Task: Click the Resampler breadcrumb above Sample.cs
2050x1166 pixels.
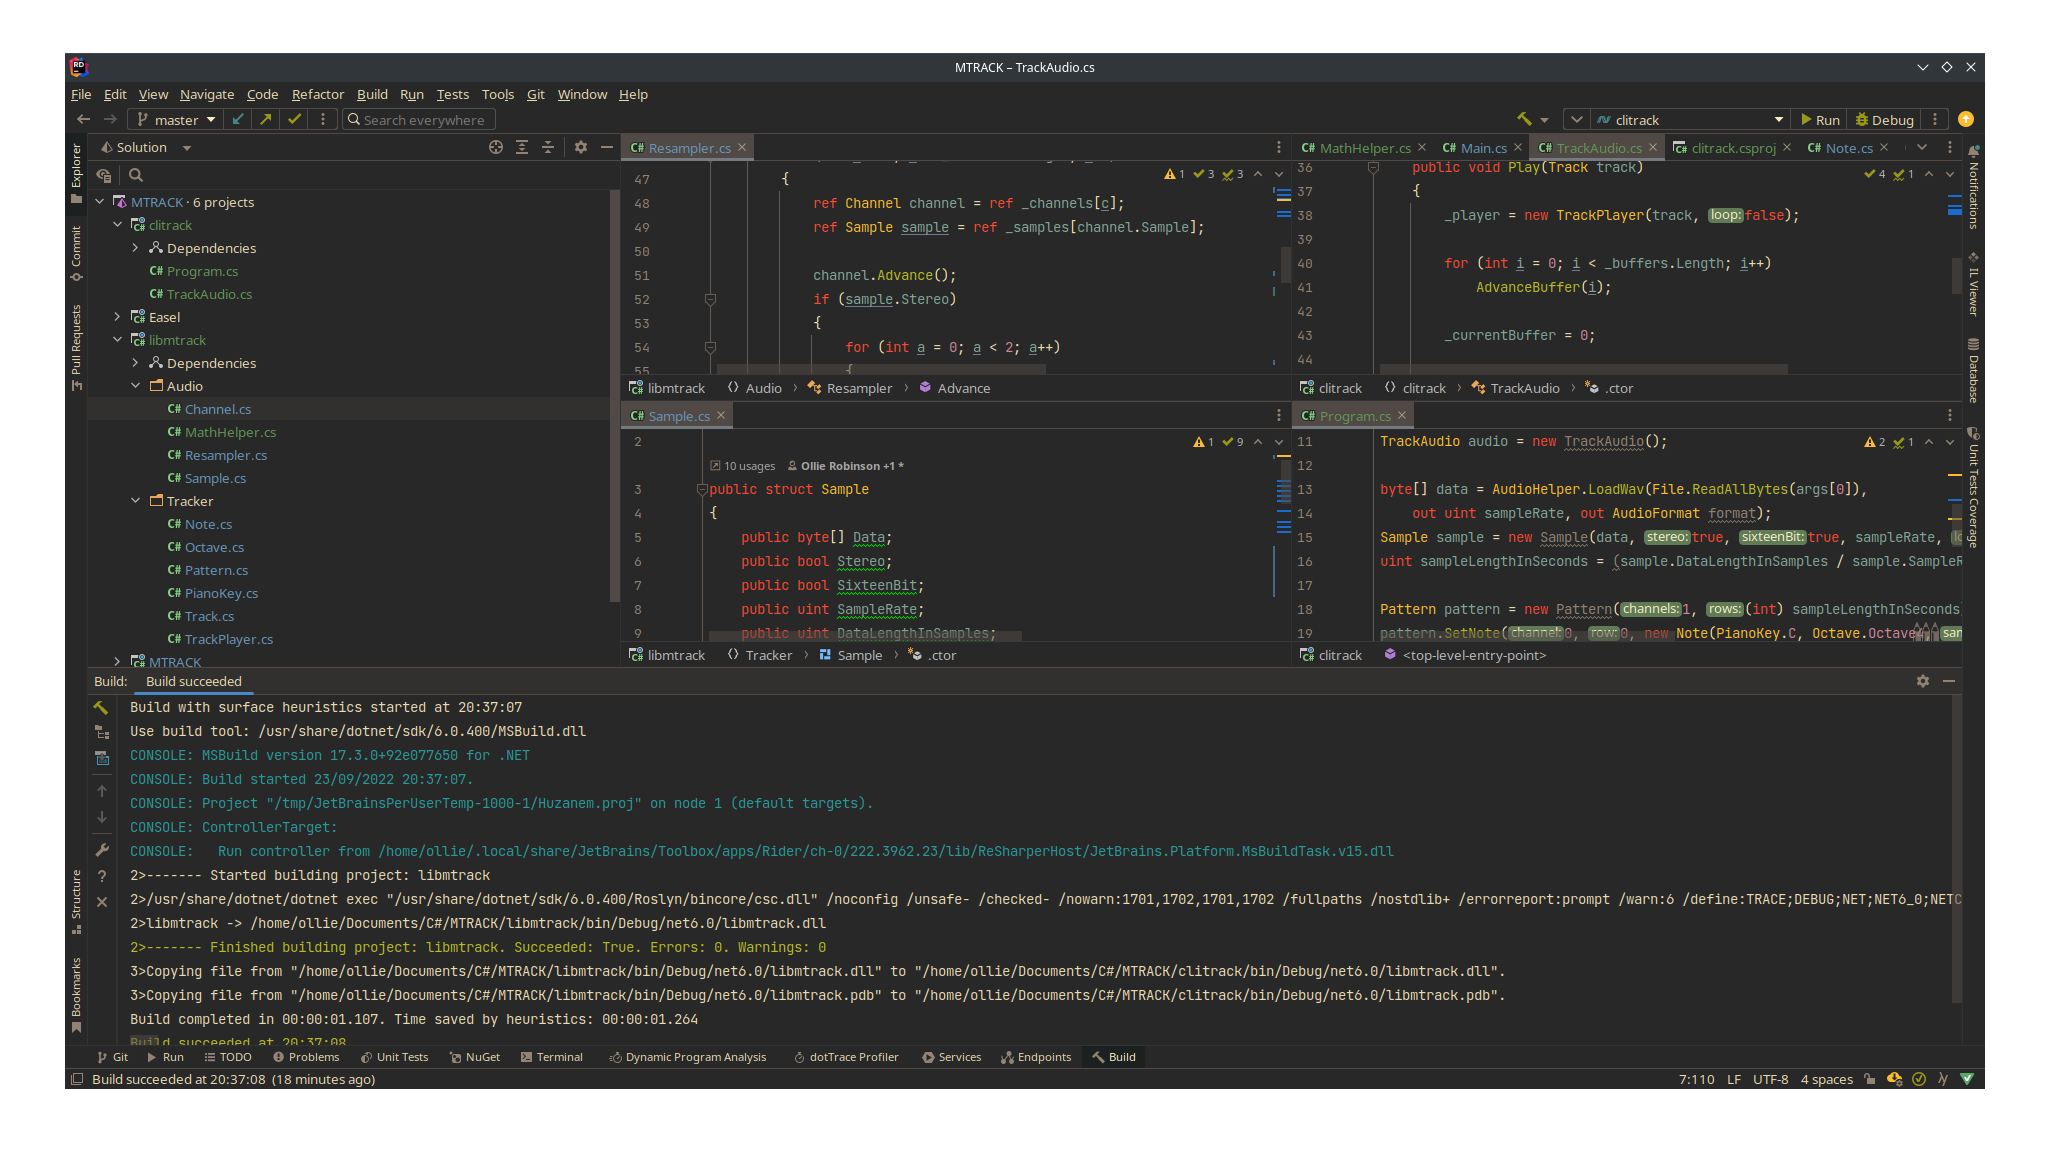Action: pos(858,388)
